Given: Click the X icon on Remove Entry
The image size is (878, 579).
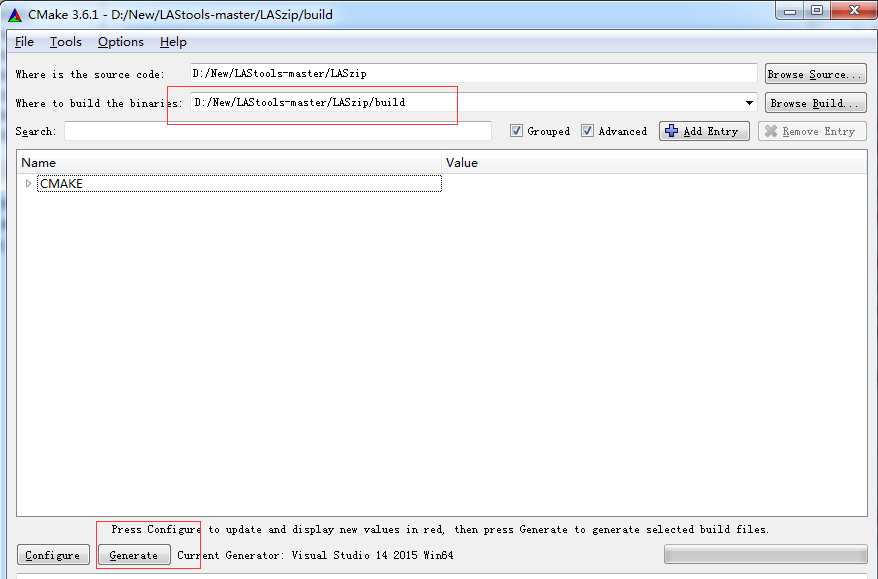Looking at the screenshot, I should [771, 131].
